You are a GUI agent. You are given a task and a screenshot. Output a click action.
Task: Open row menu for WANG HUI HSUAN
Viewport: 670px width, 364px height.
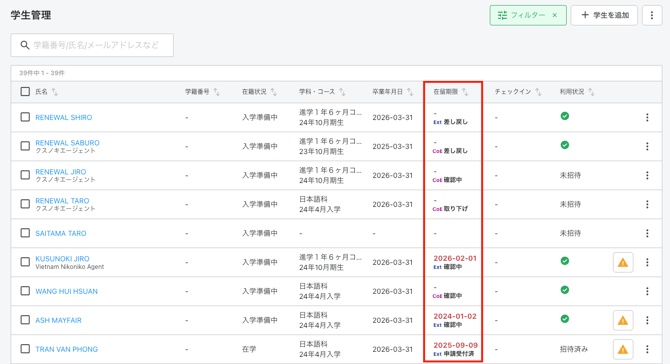(x=647, y=291)
